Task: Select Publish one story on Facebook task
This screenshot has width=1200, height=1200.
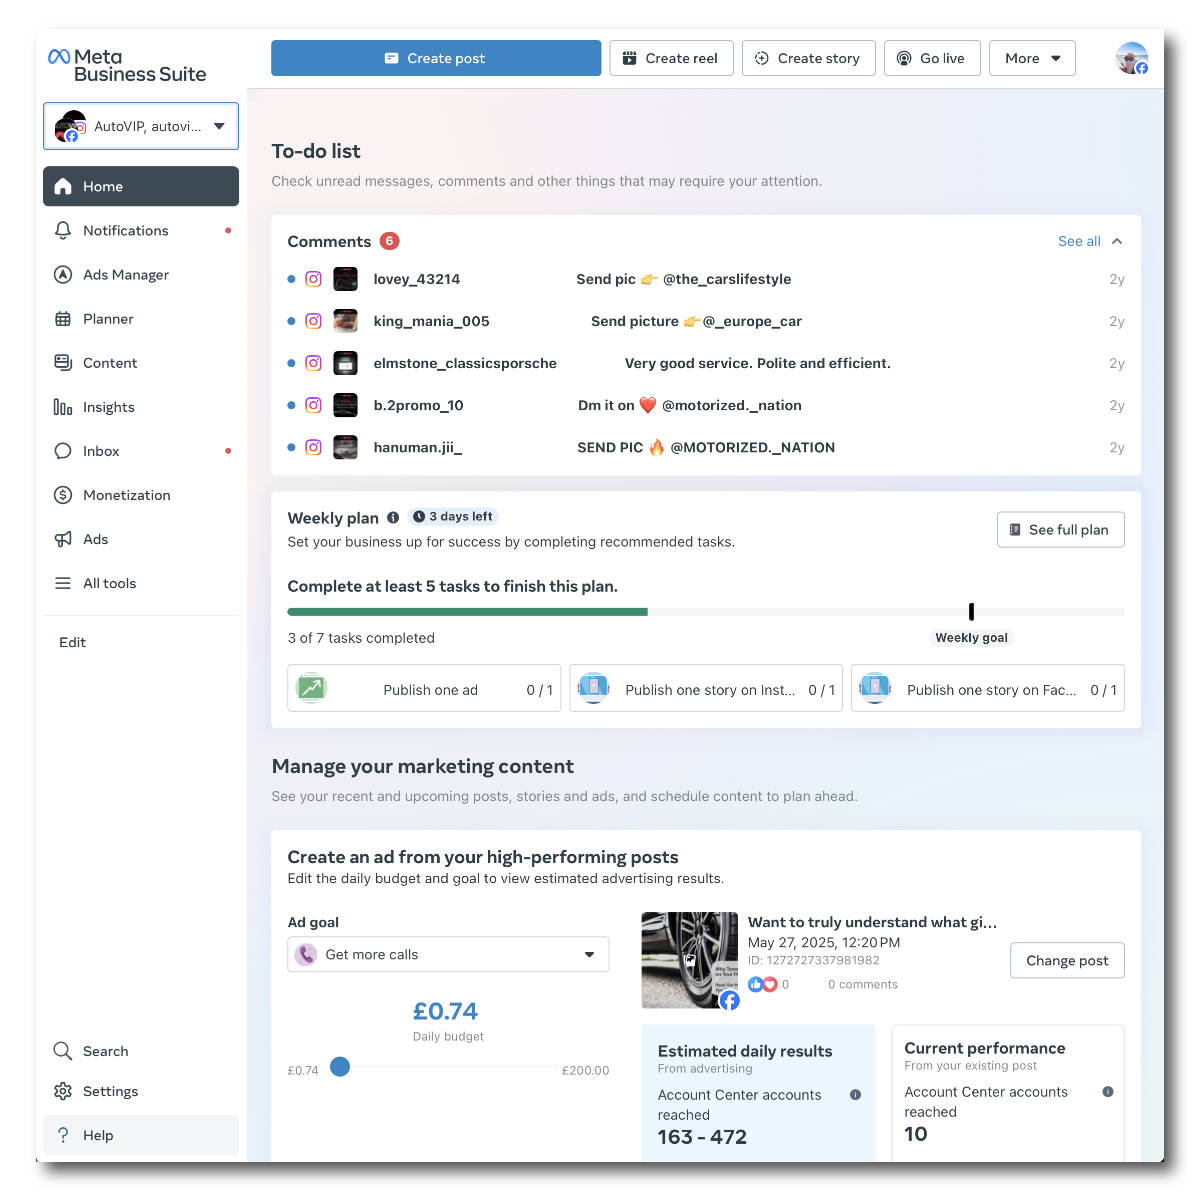Action: [x=988, y=689]
